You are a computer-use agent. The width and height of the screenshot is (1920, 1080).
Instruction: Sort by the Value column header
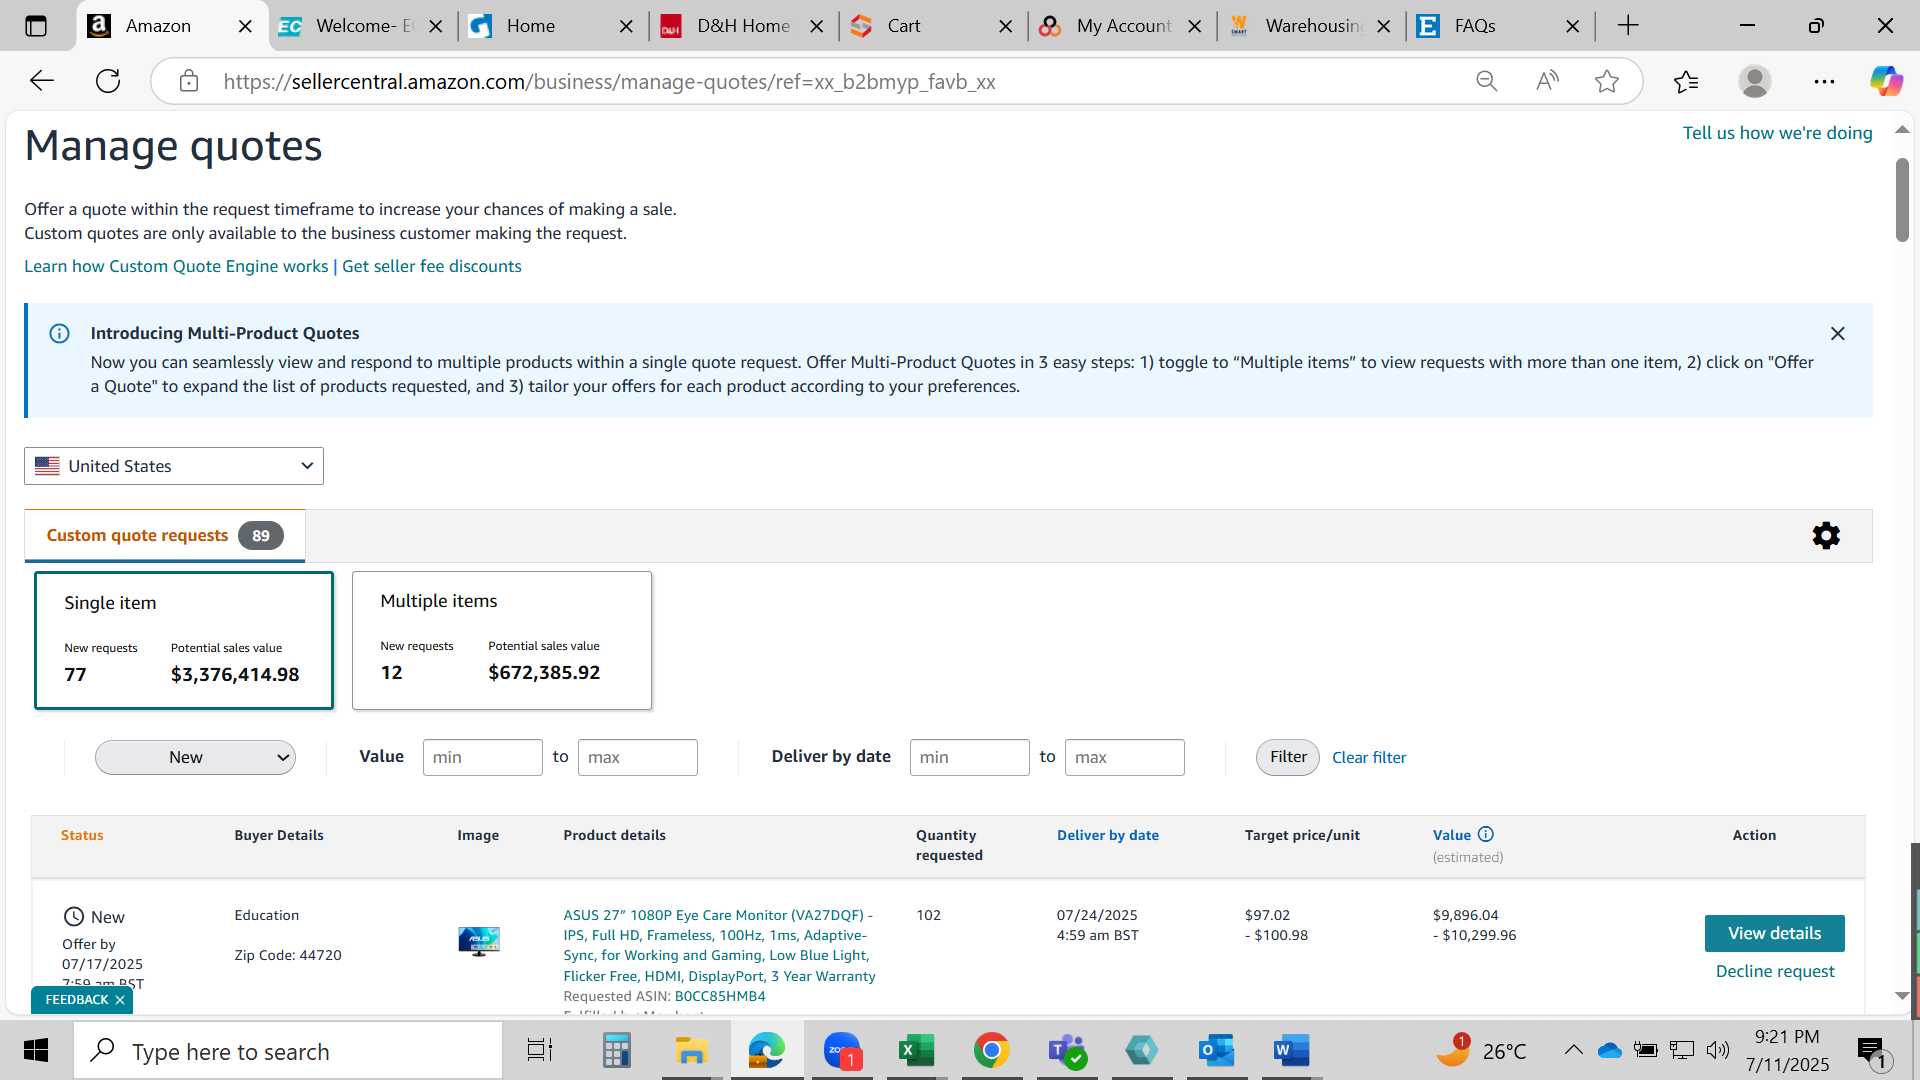click(1452, 835)
